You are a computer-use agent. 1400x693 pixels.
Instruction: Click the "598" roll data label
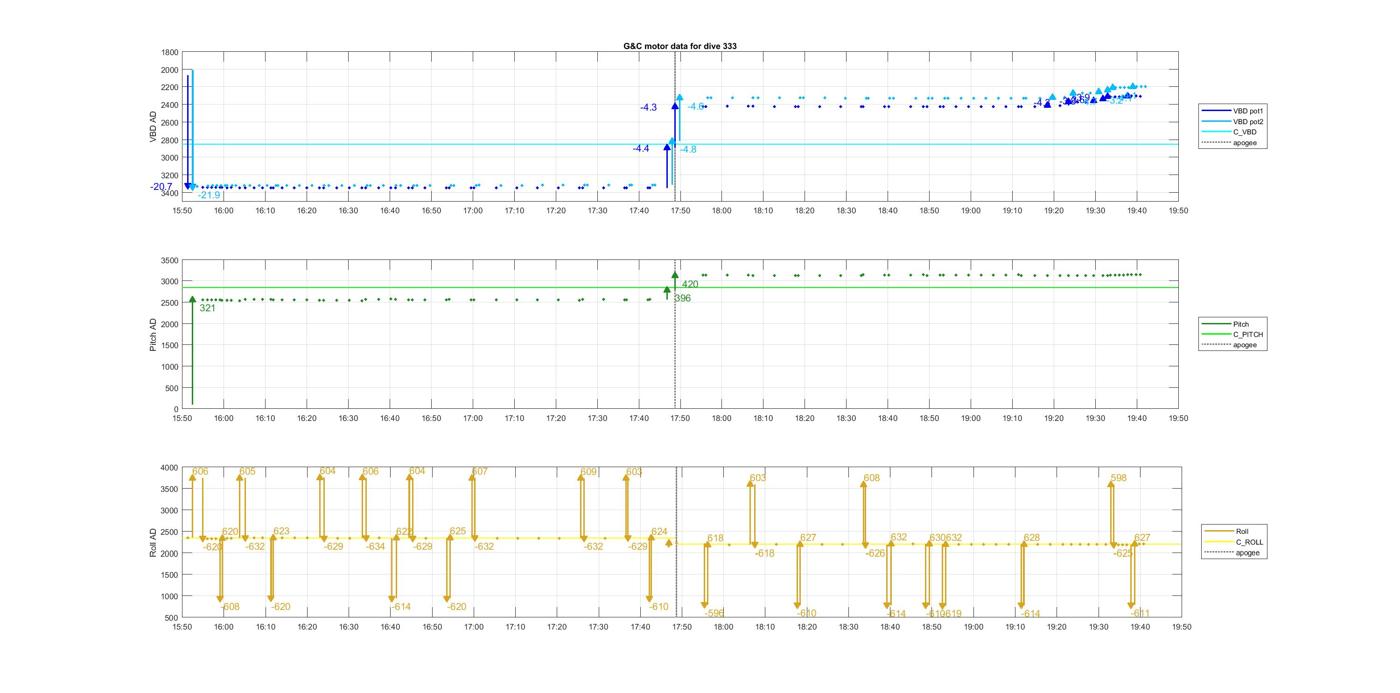click(1118, 478)
